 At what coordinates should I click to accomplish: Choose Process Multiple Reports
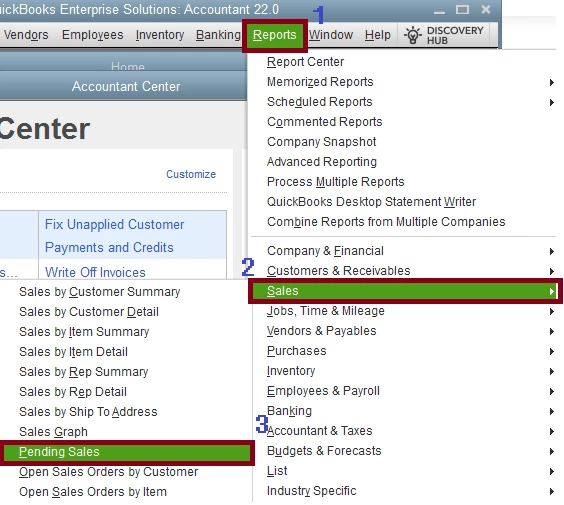click(335, 182)
